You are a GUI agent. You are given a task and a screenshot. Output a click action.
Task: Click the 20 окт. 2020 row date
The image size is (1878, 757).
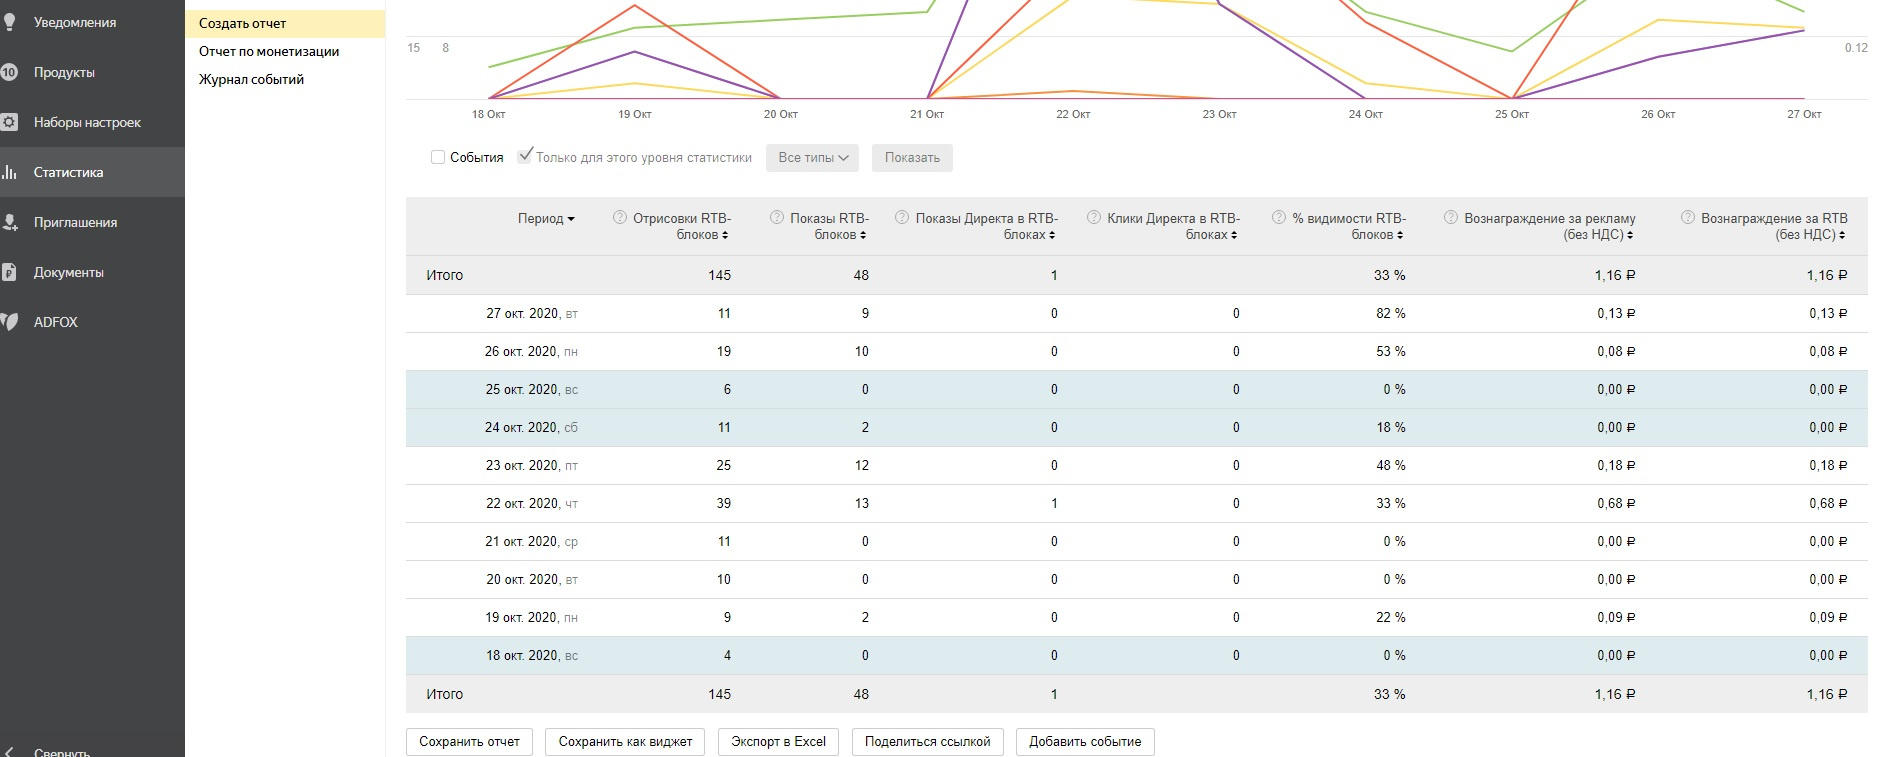(532, 579)
